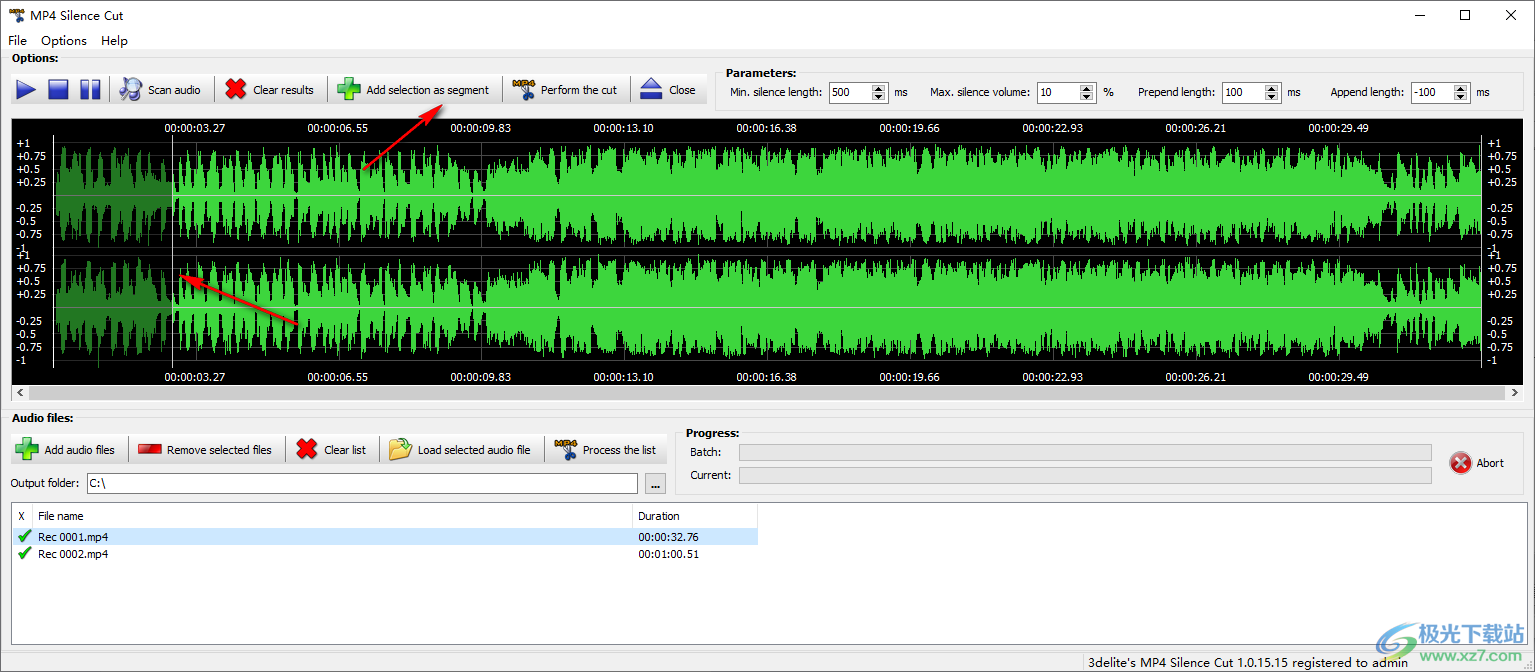The width and height of the screenshot is (1535, 672).
Task: Increase Min. silence length value
Action: click(879, 88)
